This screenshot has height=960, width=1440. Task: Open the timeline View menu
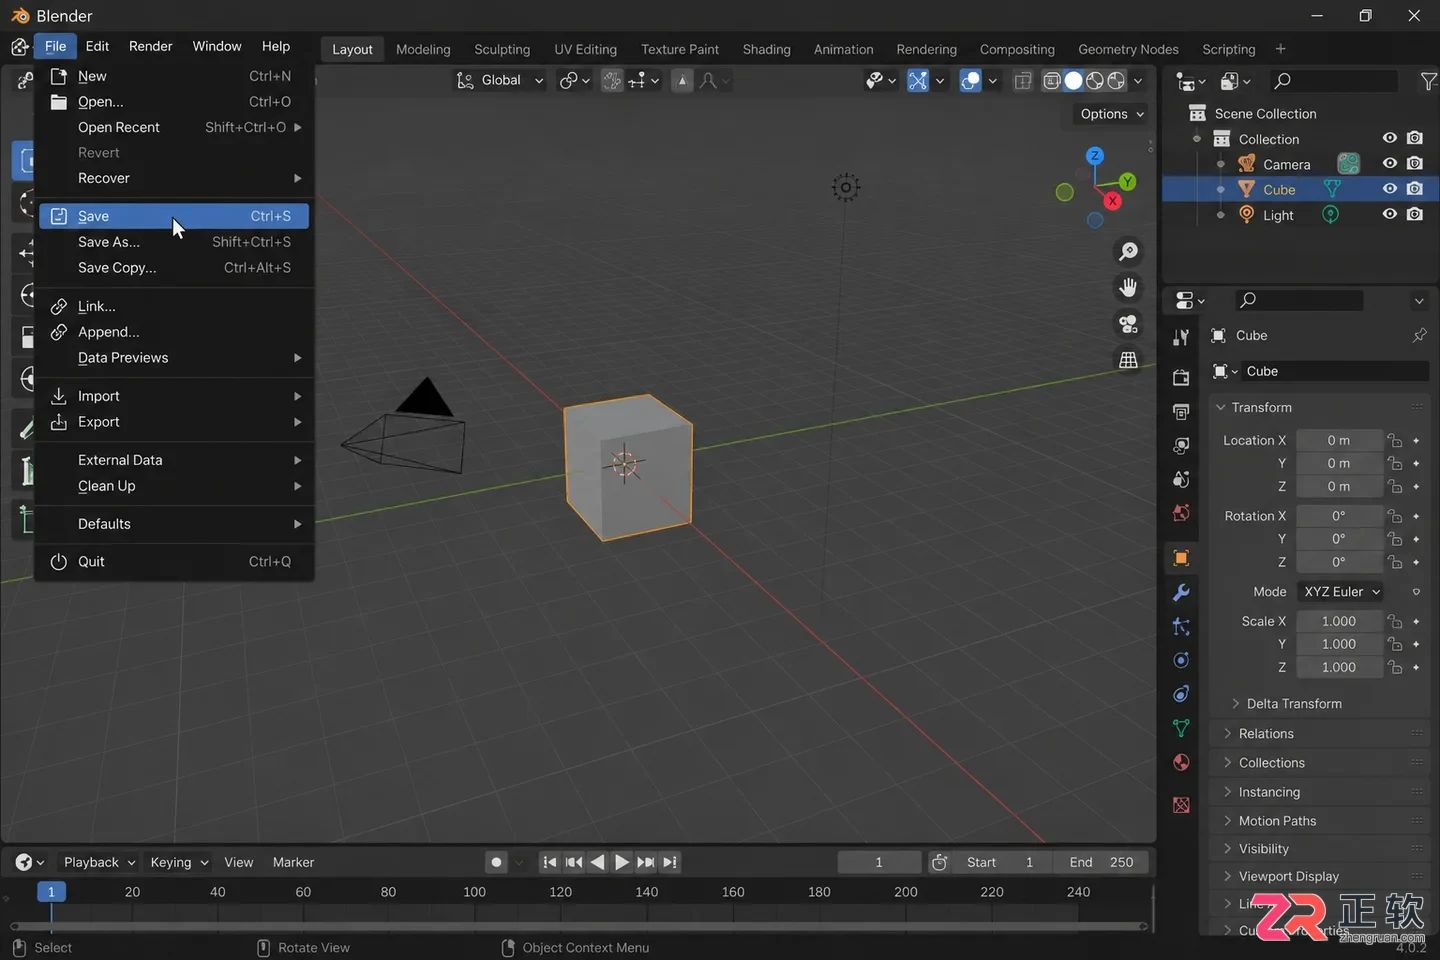(x=238, y=862)
